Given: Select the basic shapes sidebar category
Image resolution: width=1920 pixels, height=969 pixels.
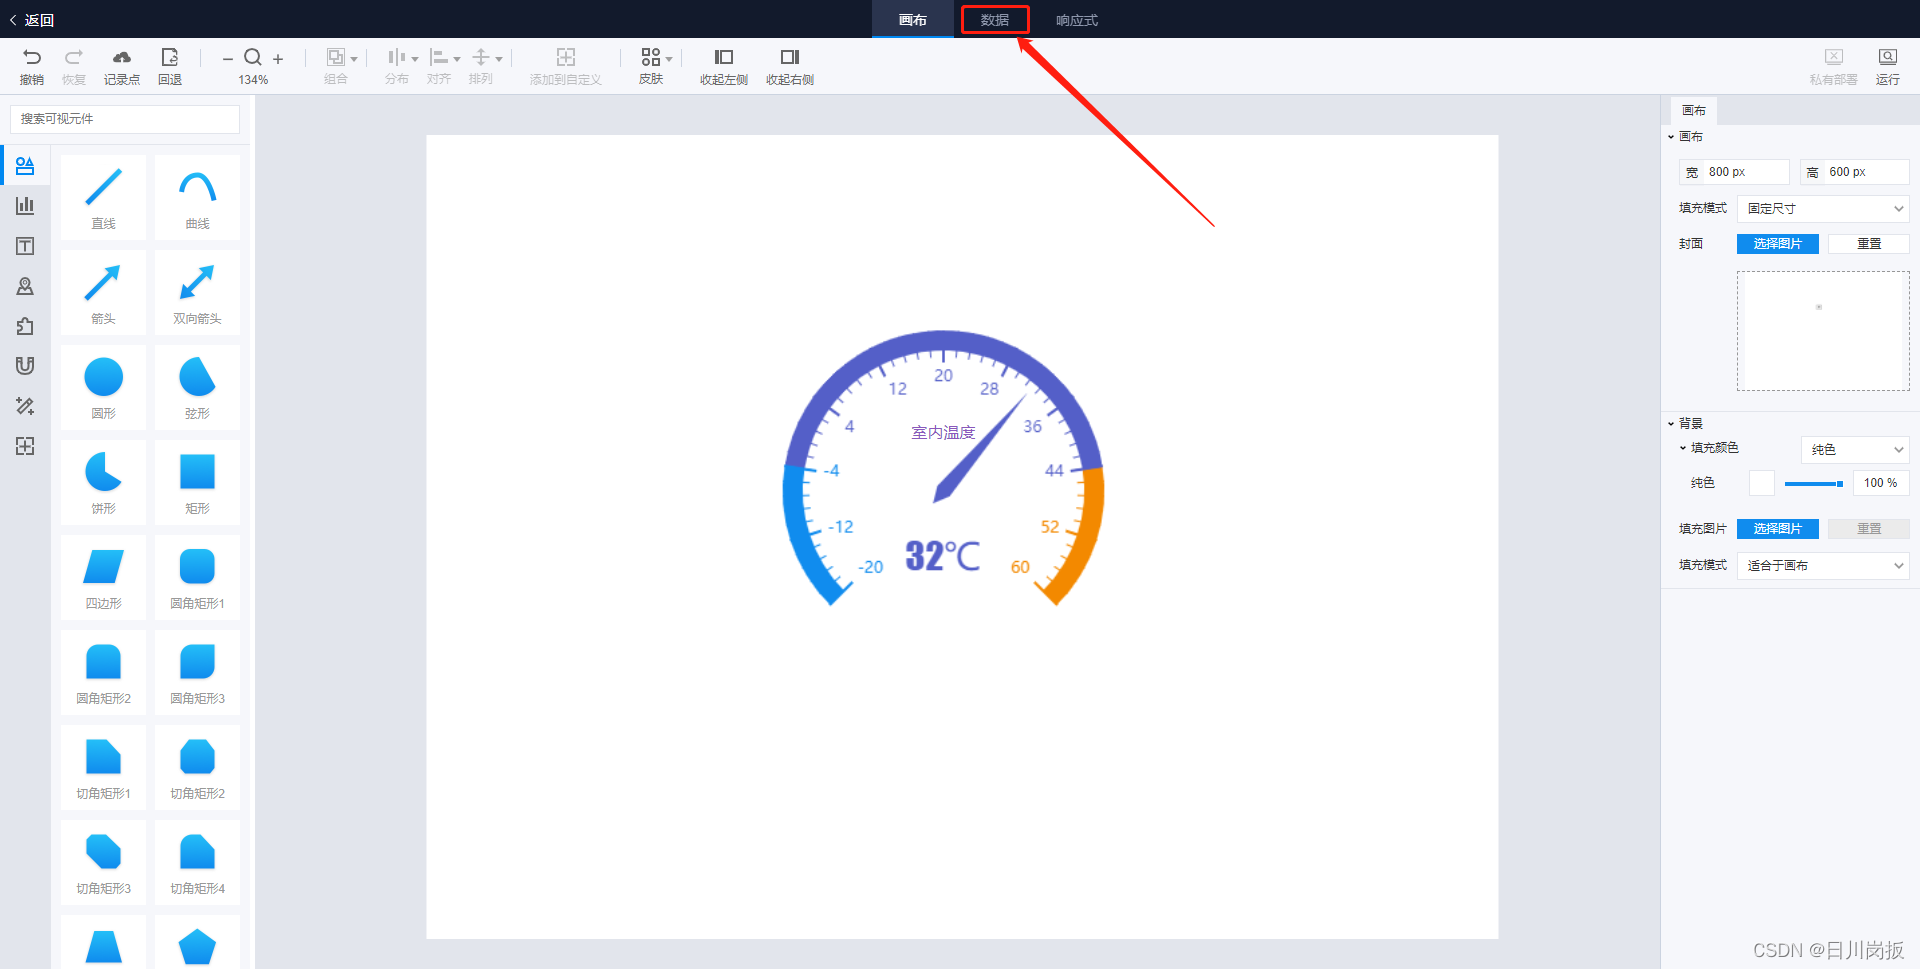Looking at the screenshot, I should (x=25, y=165).
